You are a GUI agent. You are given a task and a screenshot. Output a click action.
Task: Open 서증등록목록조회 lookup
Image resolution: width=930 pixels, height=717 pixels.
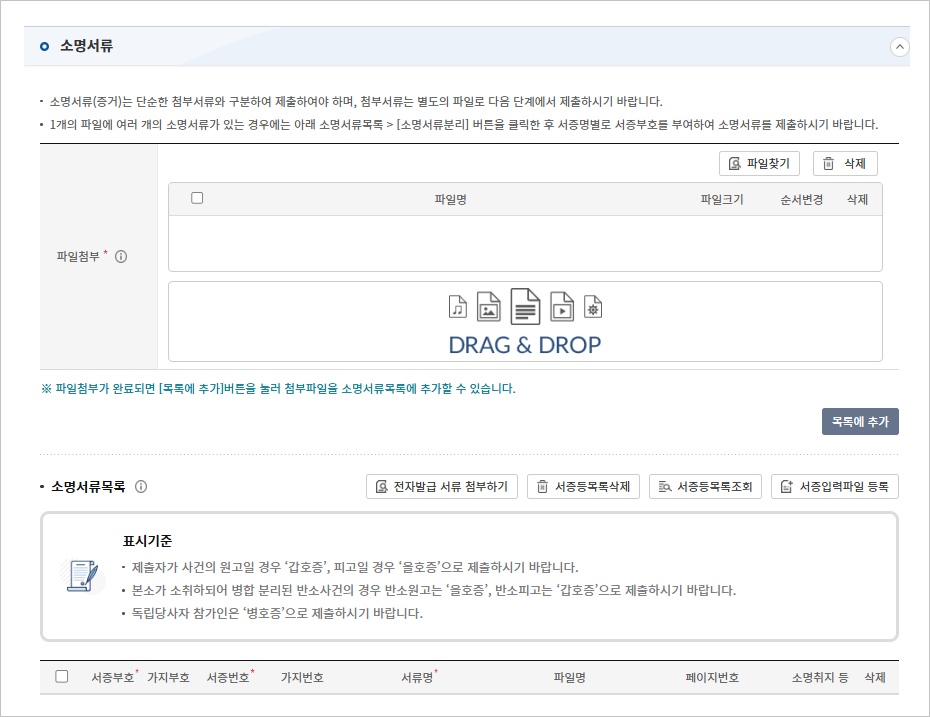click(x=705, y=487)
